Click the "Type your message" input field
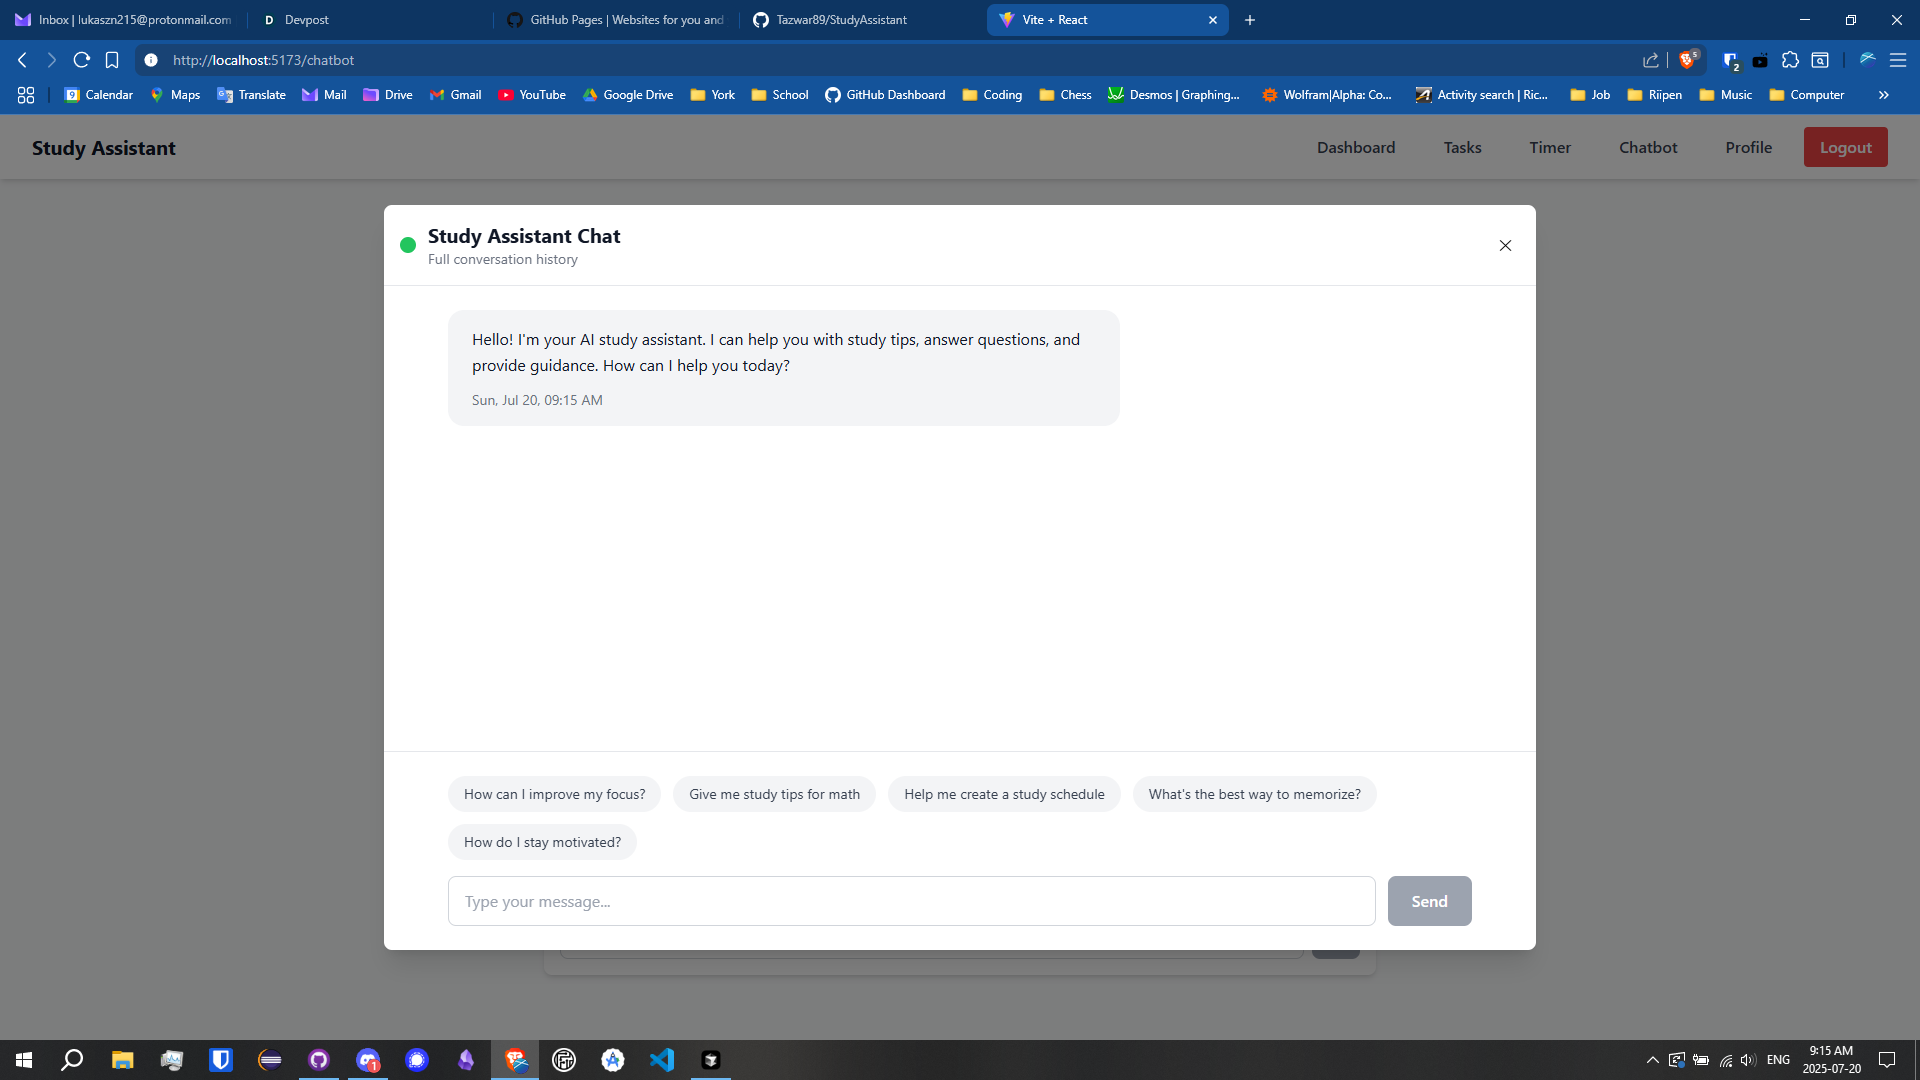Viewport: 1920px width, 1080px height. point(911,901)
